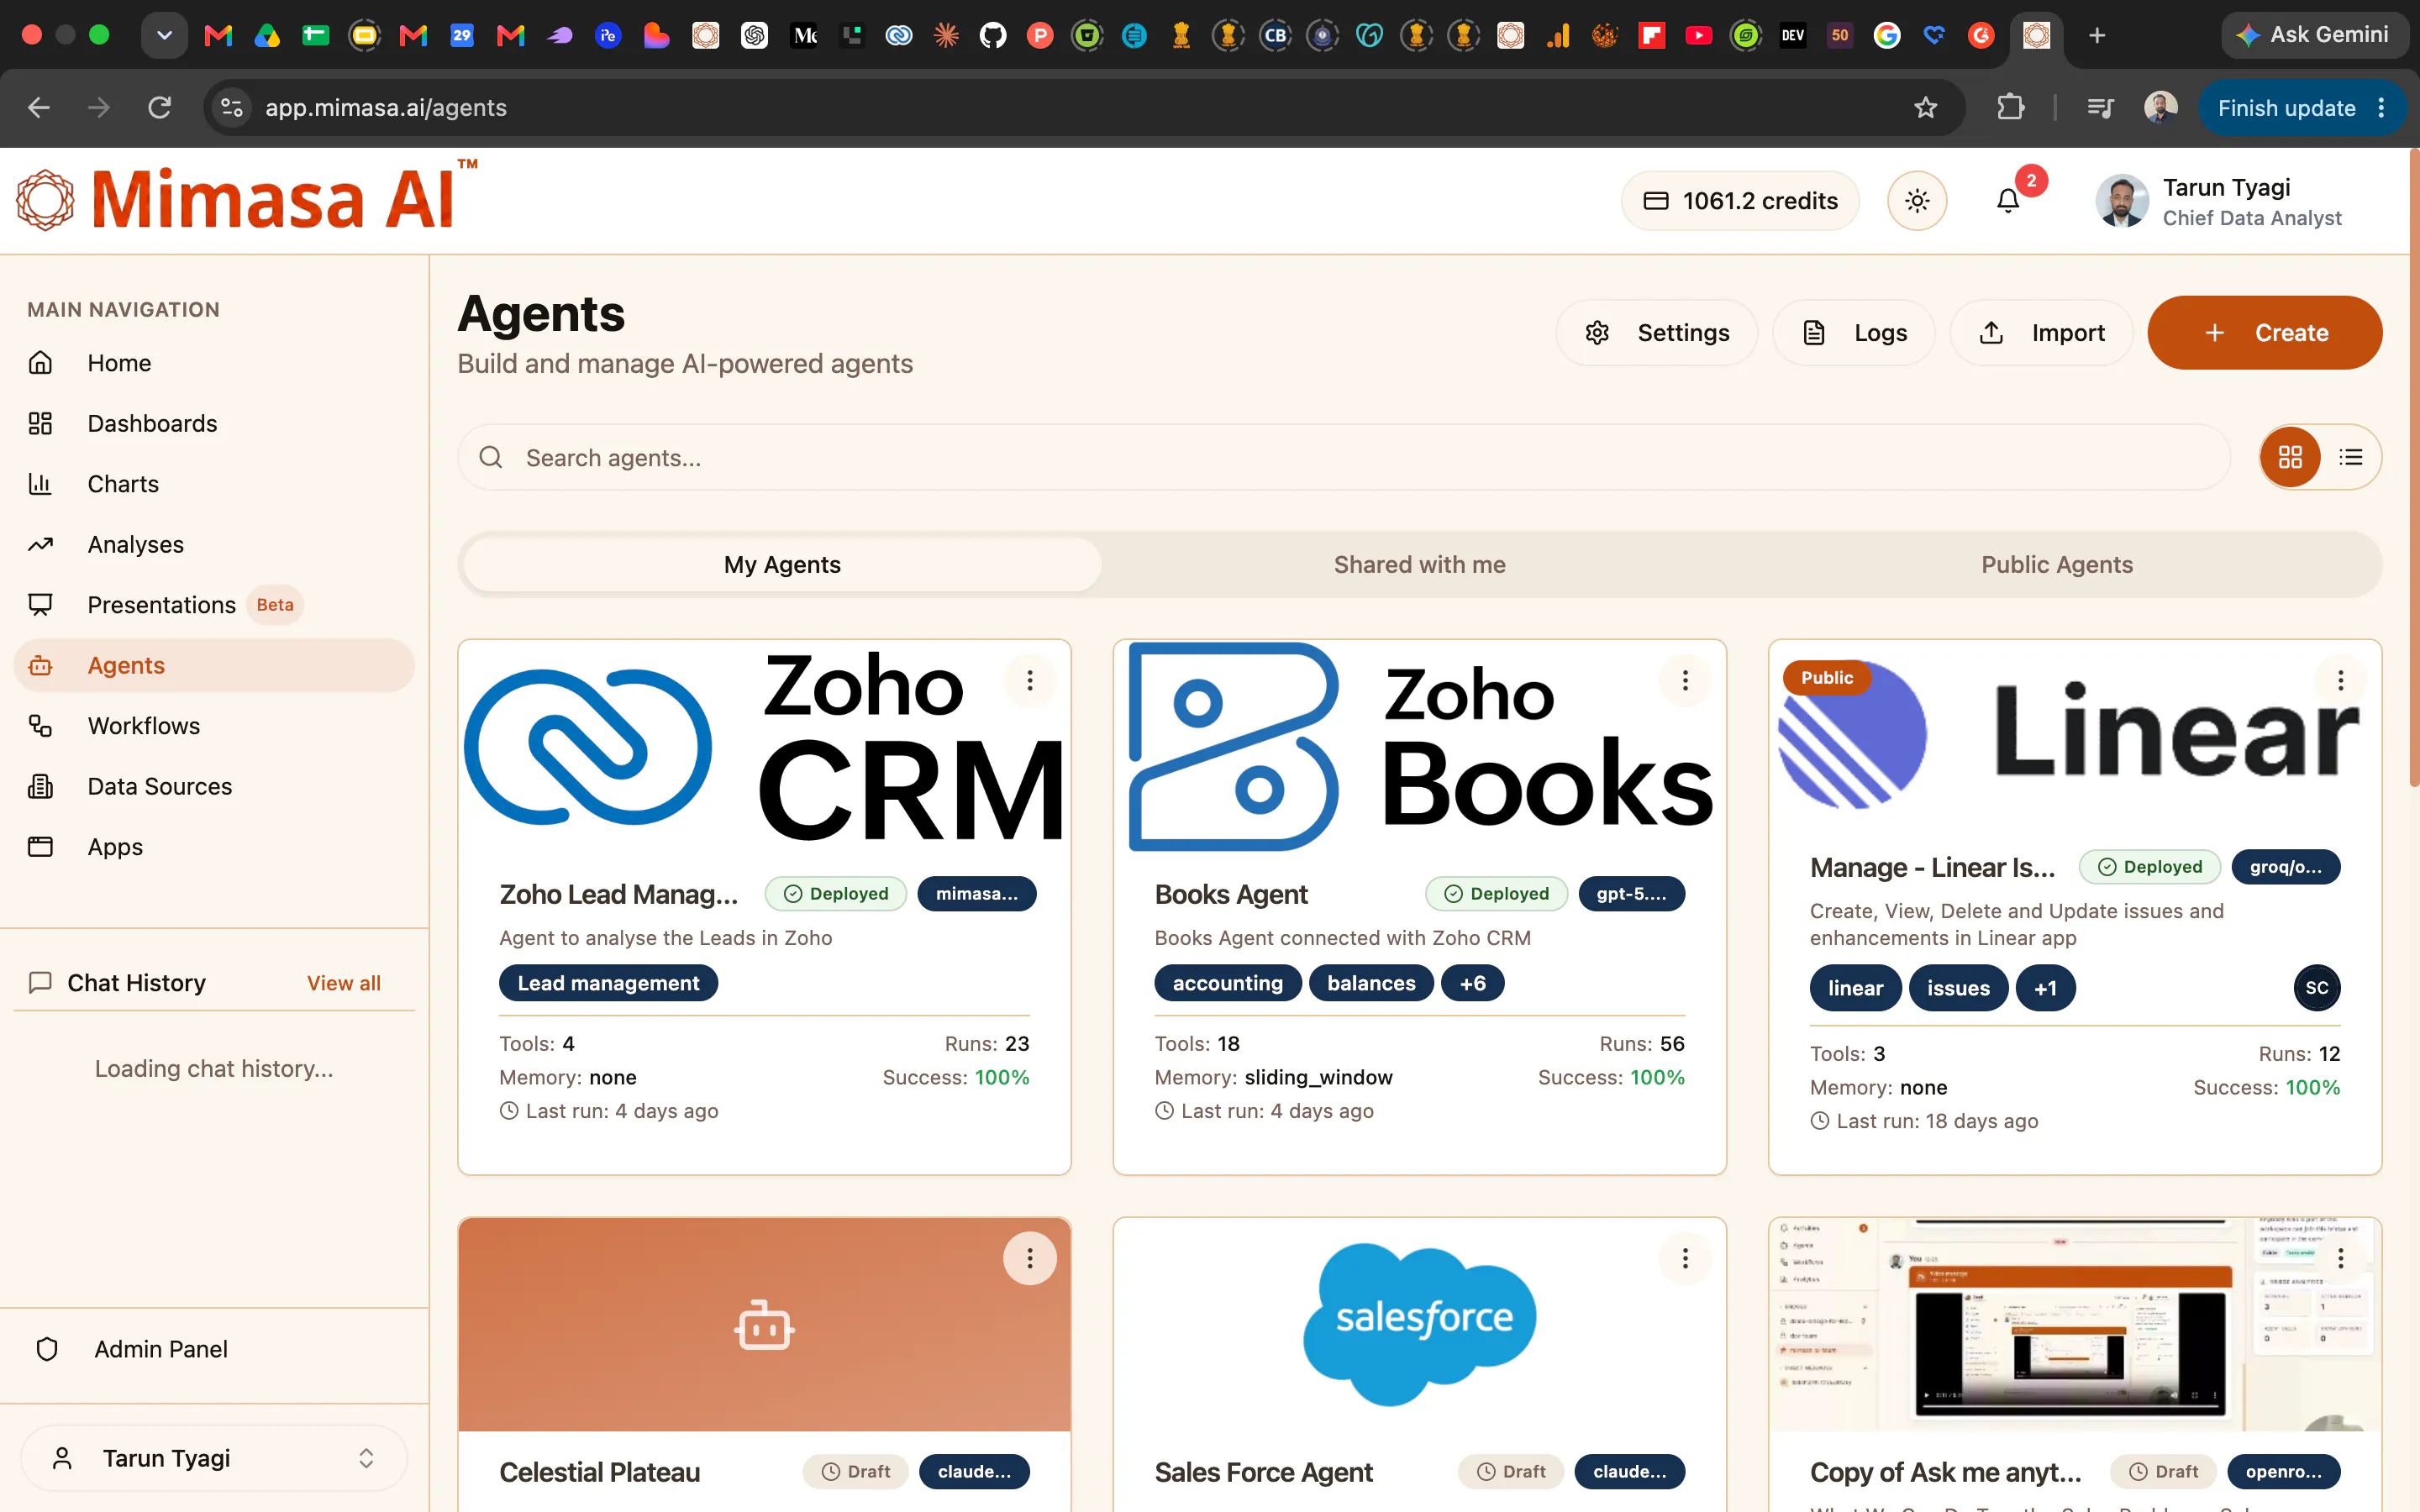Open the Salesforce agent thumbnail
This screenshot has height=1512, width=2420.
tap(1419, 1324)
